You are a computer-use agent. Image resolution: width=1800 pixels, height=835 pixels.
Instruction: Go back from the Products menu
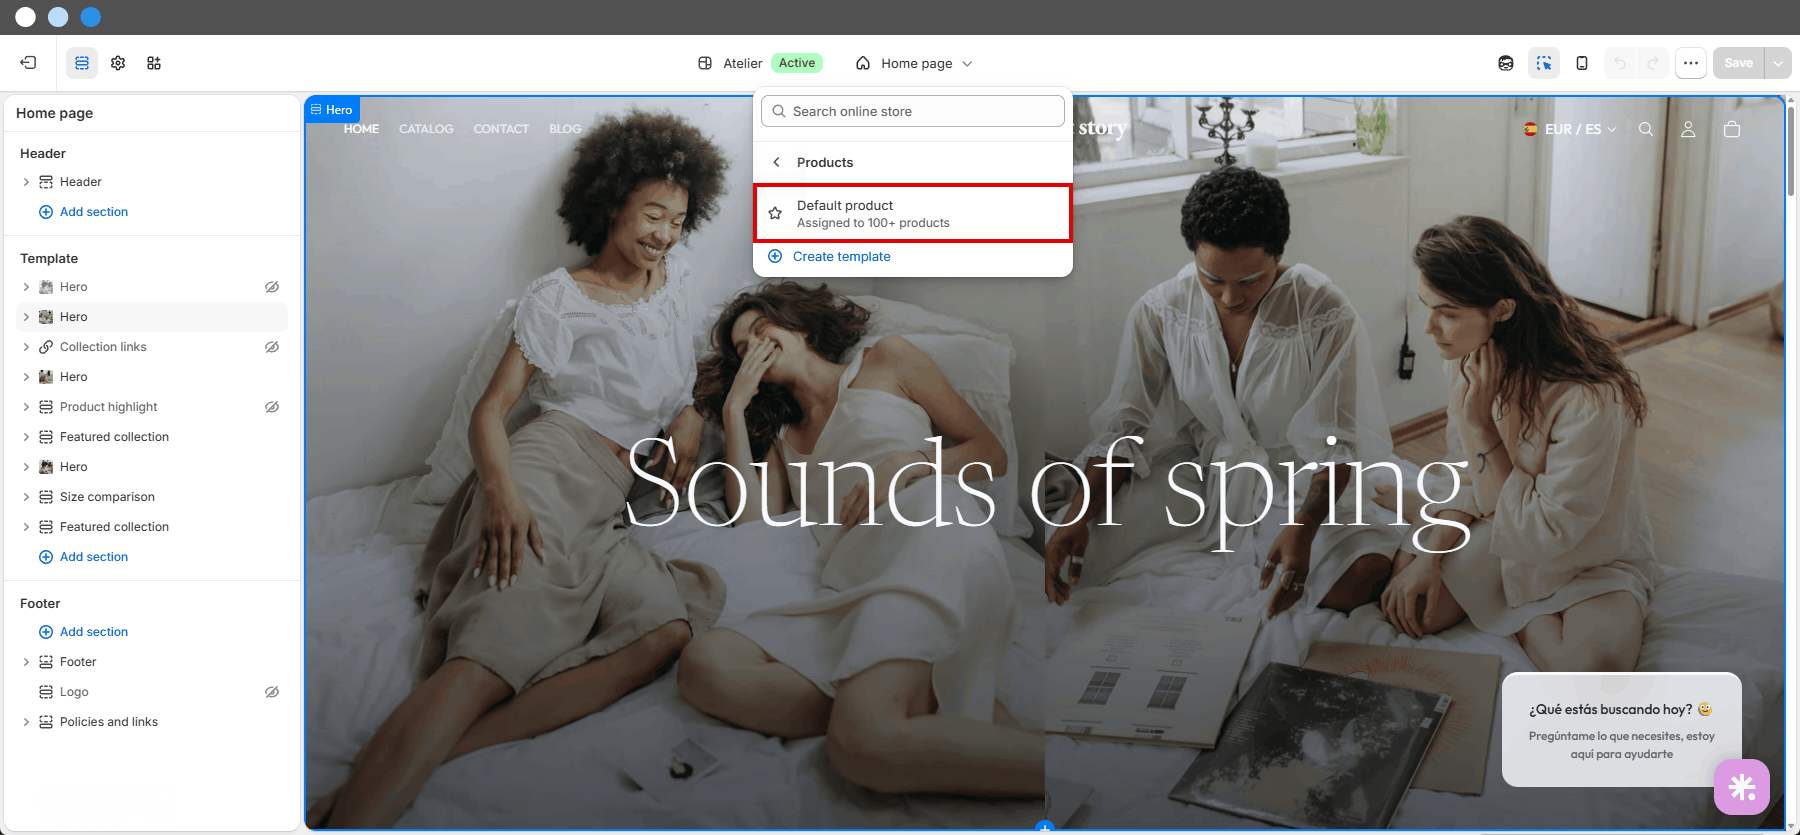click(x=776, y=162)
